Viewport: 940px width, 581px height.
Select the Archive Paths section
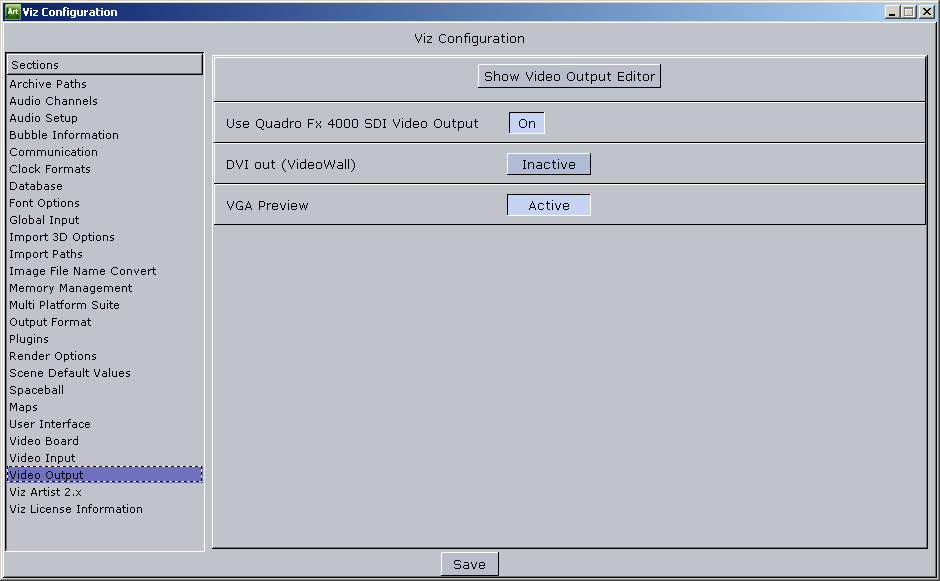(46, 84)
